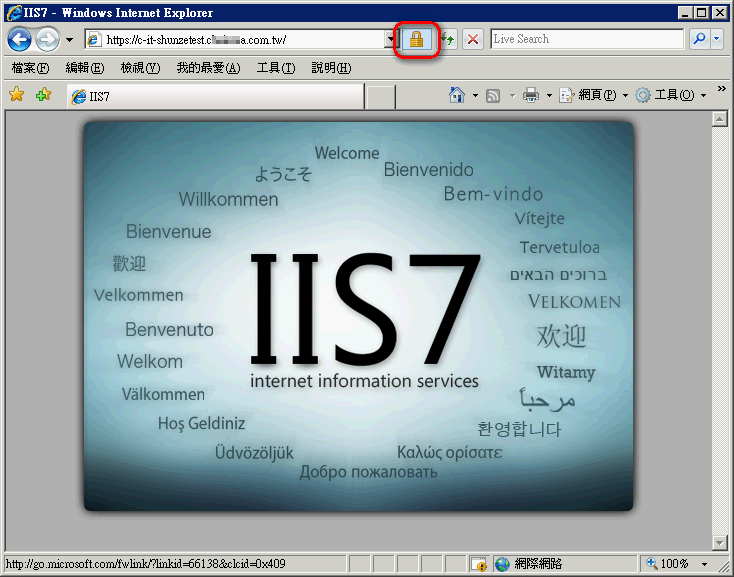Open the 工具(T) menu

click(x=276, y=68)
